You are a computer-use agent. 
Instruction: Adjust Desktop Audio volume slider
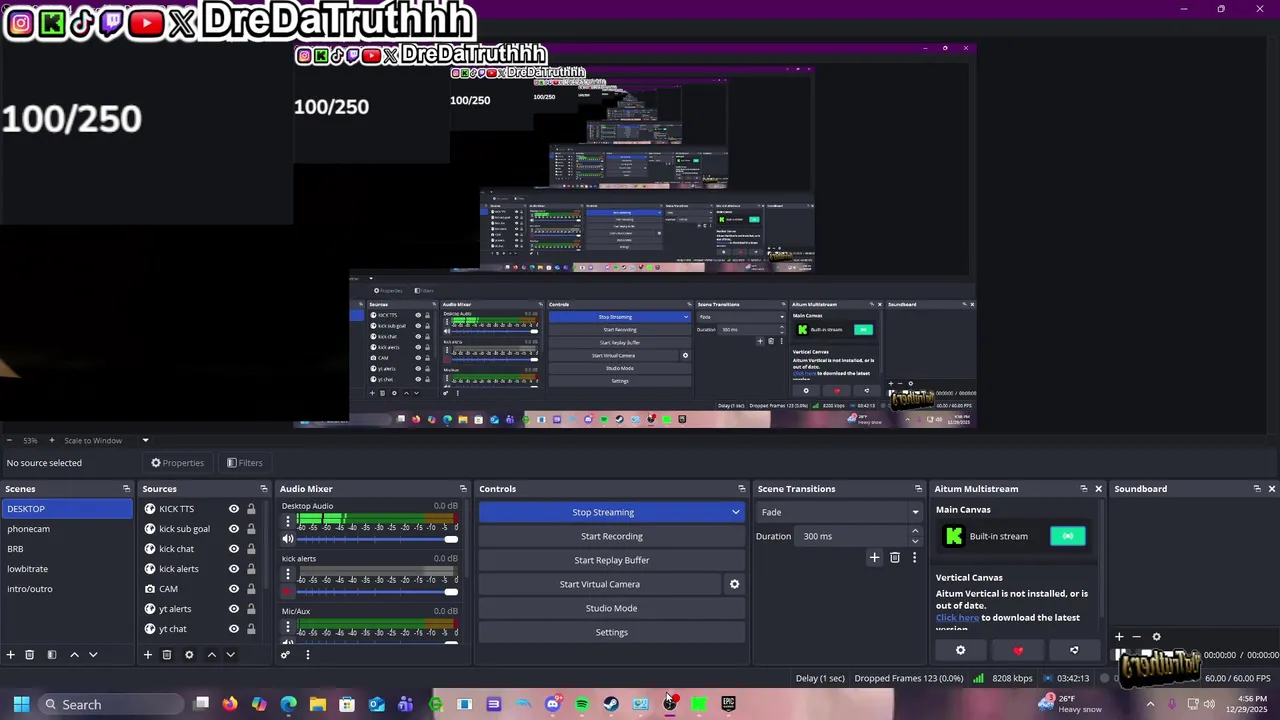click(376, 539)
